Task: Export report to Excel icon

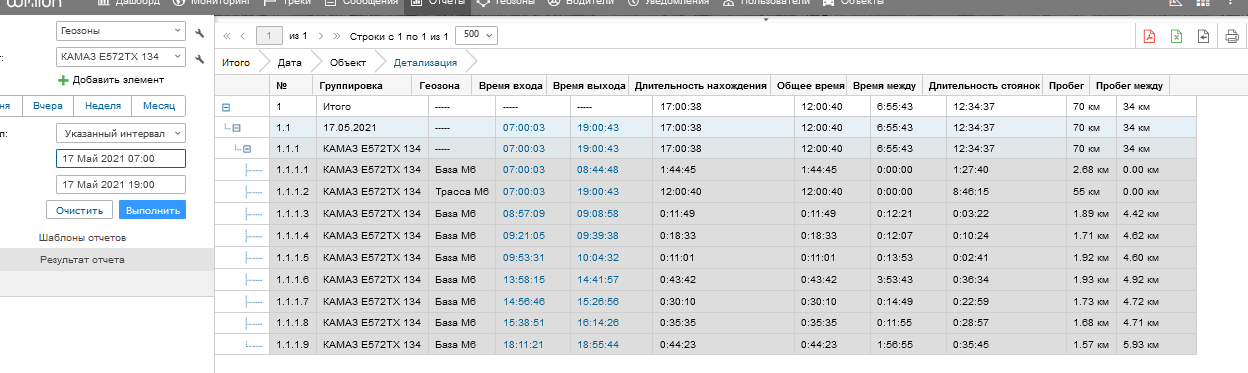Action: 1177,36
